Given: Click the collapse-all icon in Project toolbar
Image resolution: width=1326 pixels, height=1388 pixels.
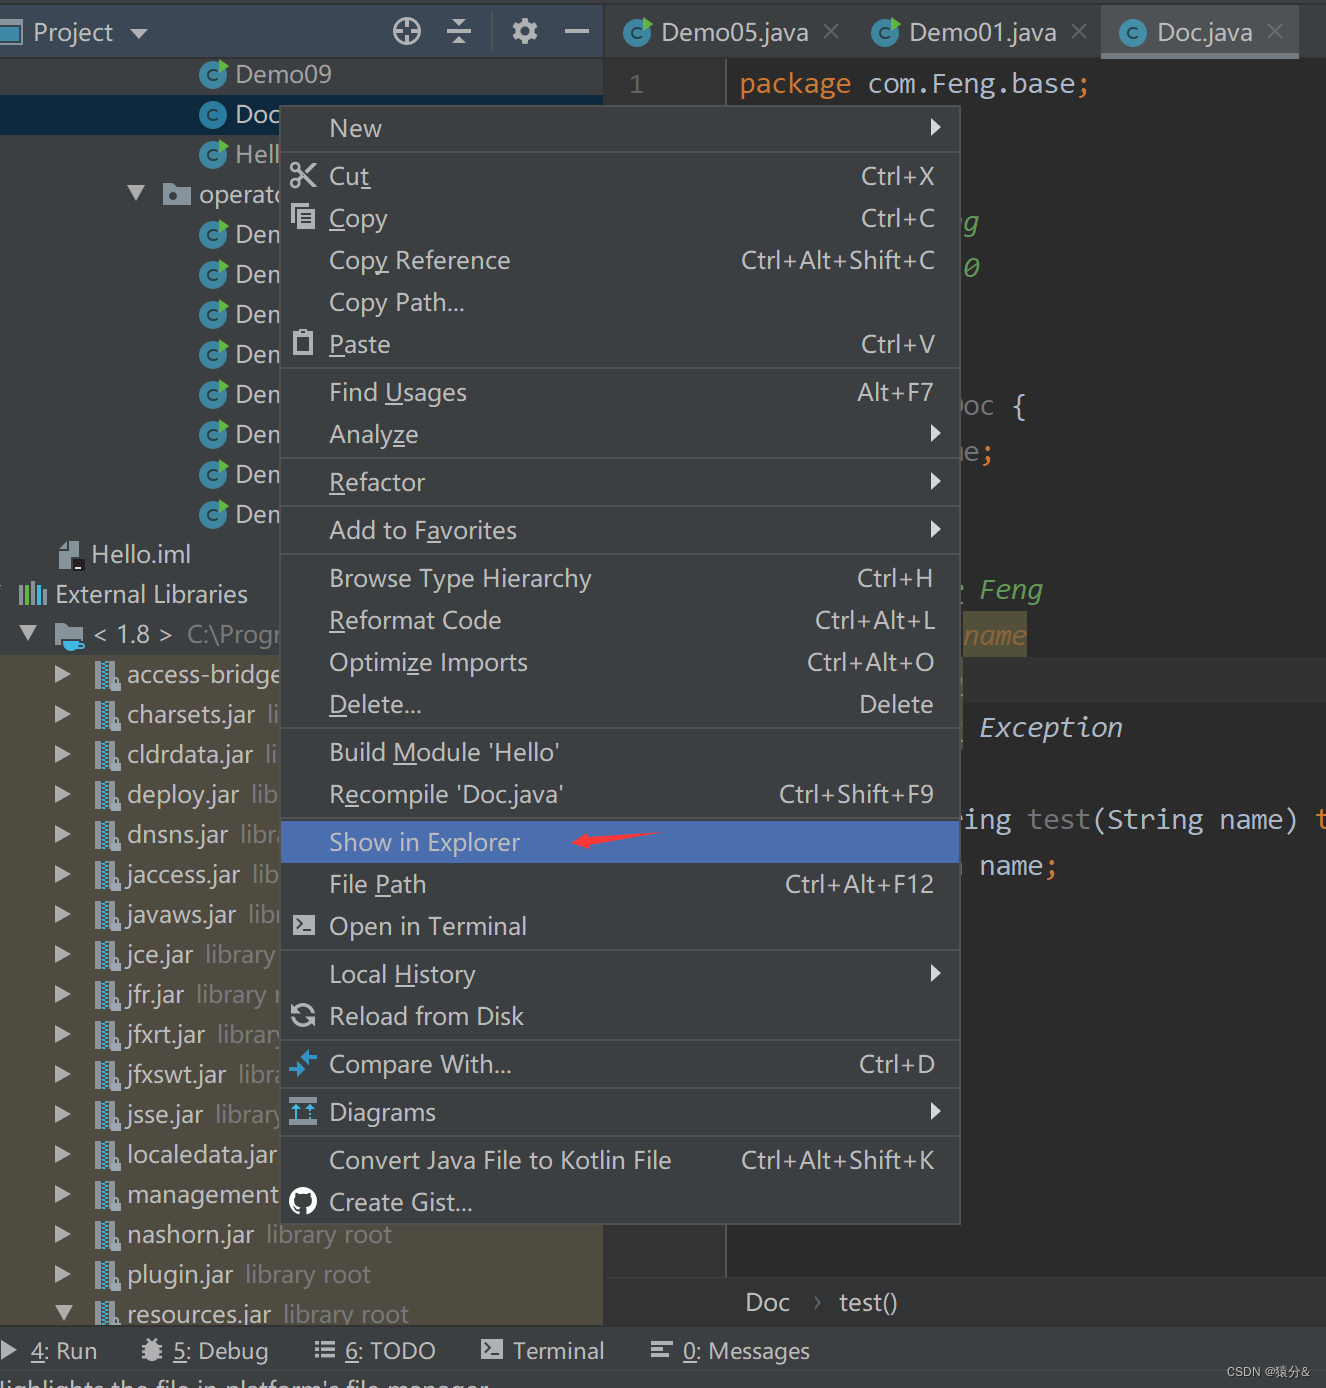Looking at the screenshot, I should [459, 31].
